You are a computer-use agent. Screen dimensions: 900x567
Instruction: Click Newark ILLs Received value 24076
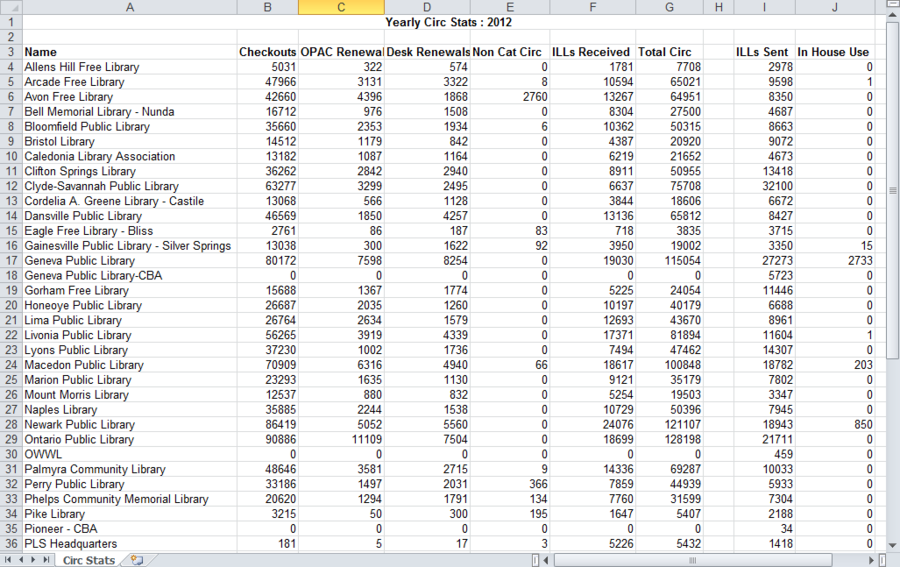click(x=592, y=425)
